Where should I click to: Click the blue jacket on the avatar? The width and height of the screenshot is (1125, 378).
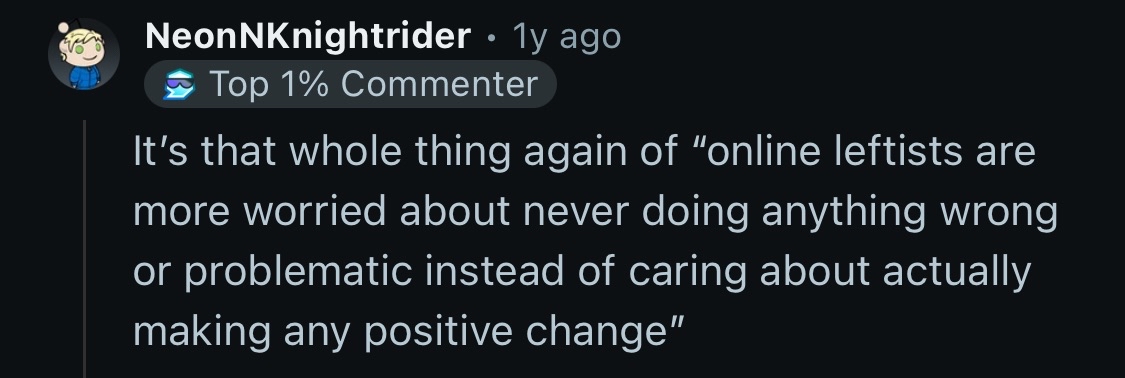click(x=85, y=77)
